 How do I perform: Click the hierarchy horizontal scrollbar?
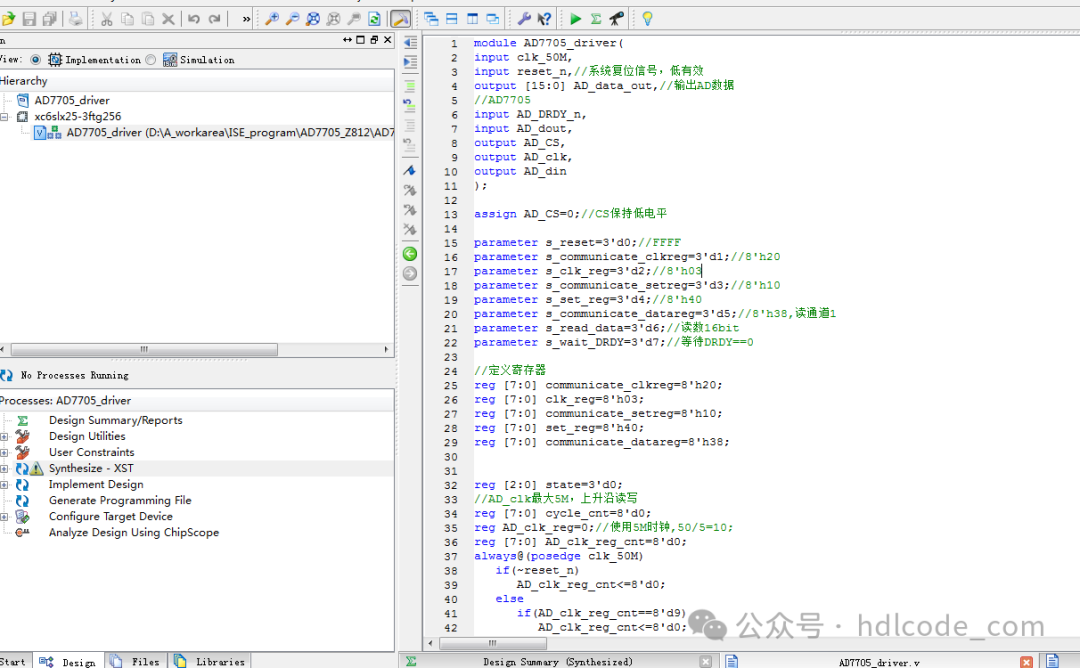point(144,349)
